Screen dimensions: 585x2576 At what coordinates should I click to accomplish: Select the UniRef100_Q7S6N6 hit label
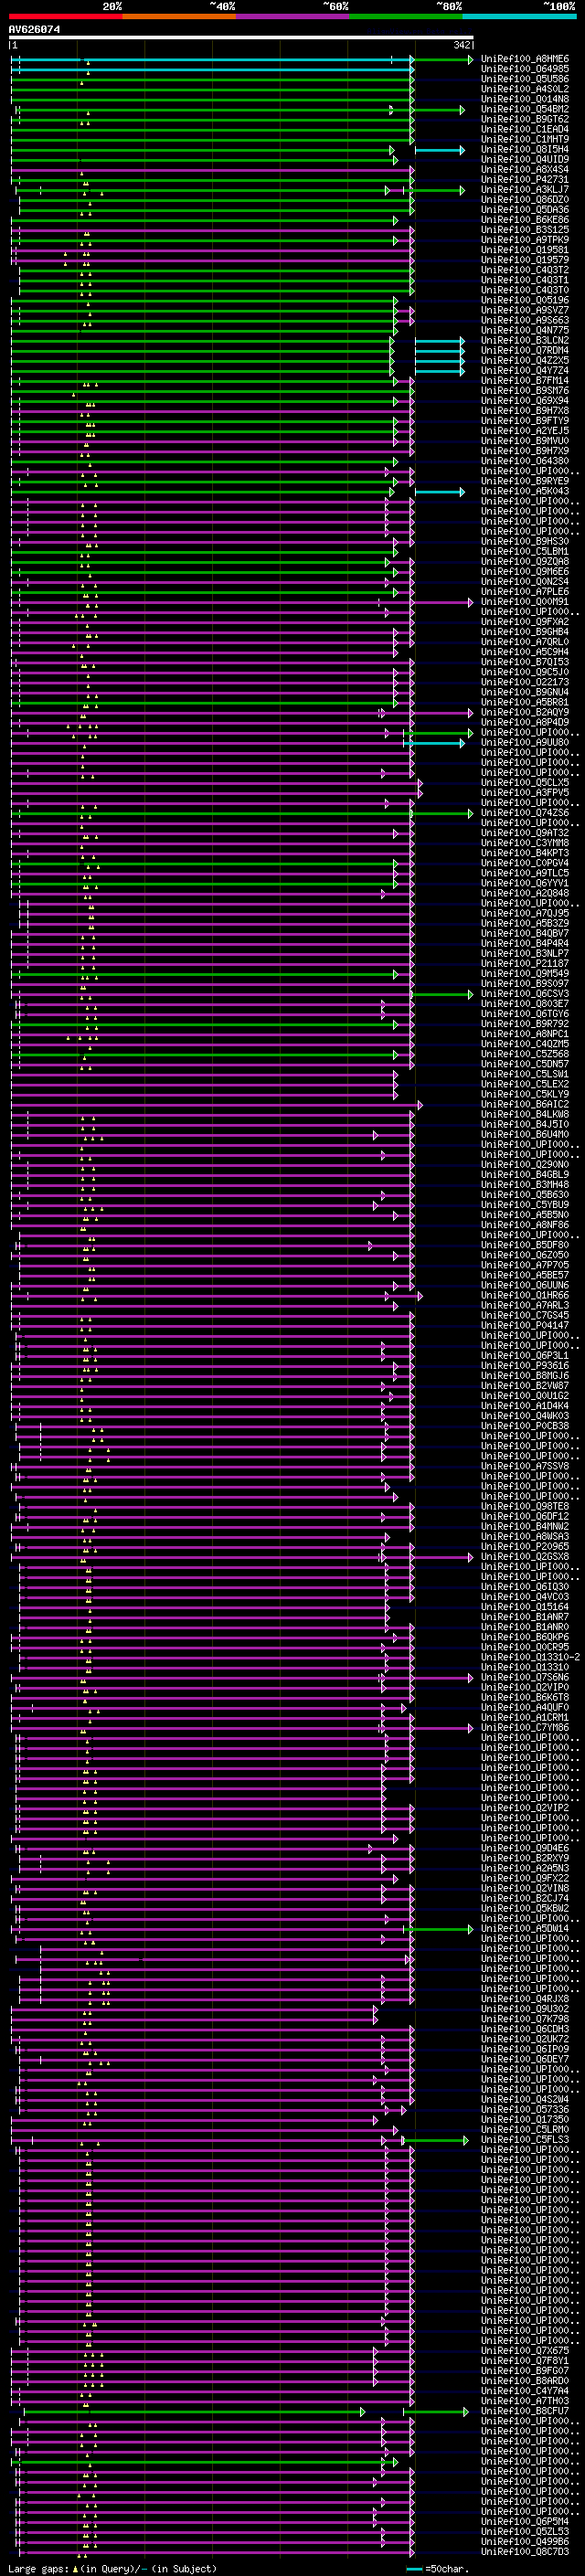tap(525, 1677)
